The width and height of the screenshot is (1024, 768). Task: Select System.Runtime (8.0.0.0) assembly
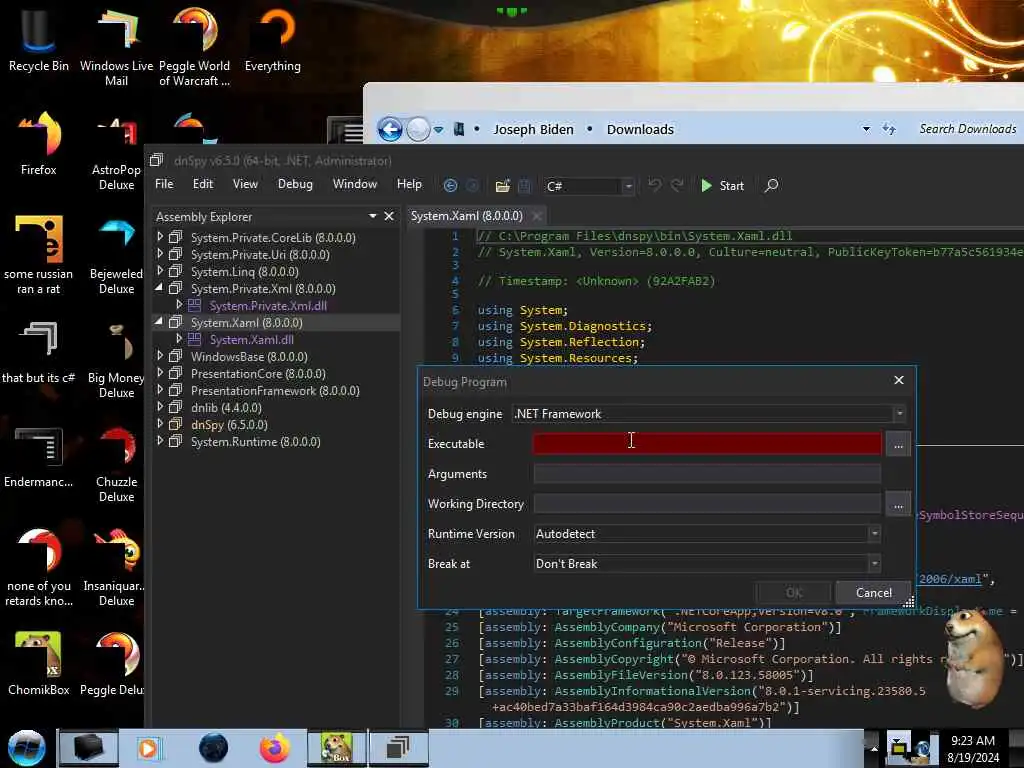[x=255, y=441]
